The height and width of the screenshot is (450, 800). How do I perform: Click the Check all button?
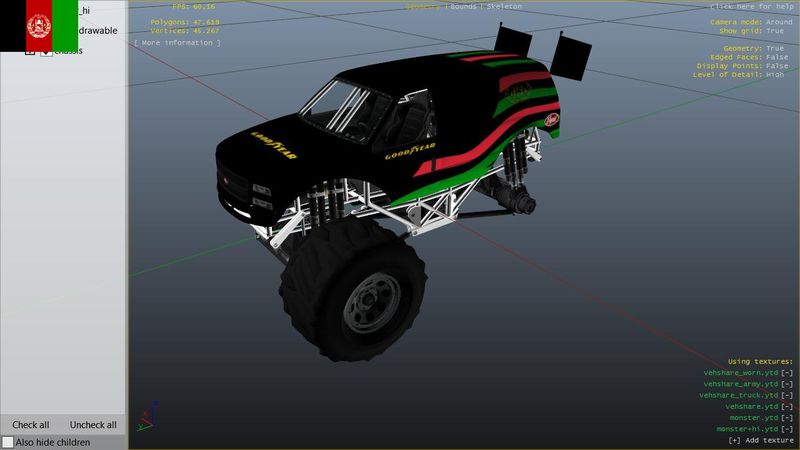coord(31,424)
